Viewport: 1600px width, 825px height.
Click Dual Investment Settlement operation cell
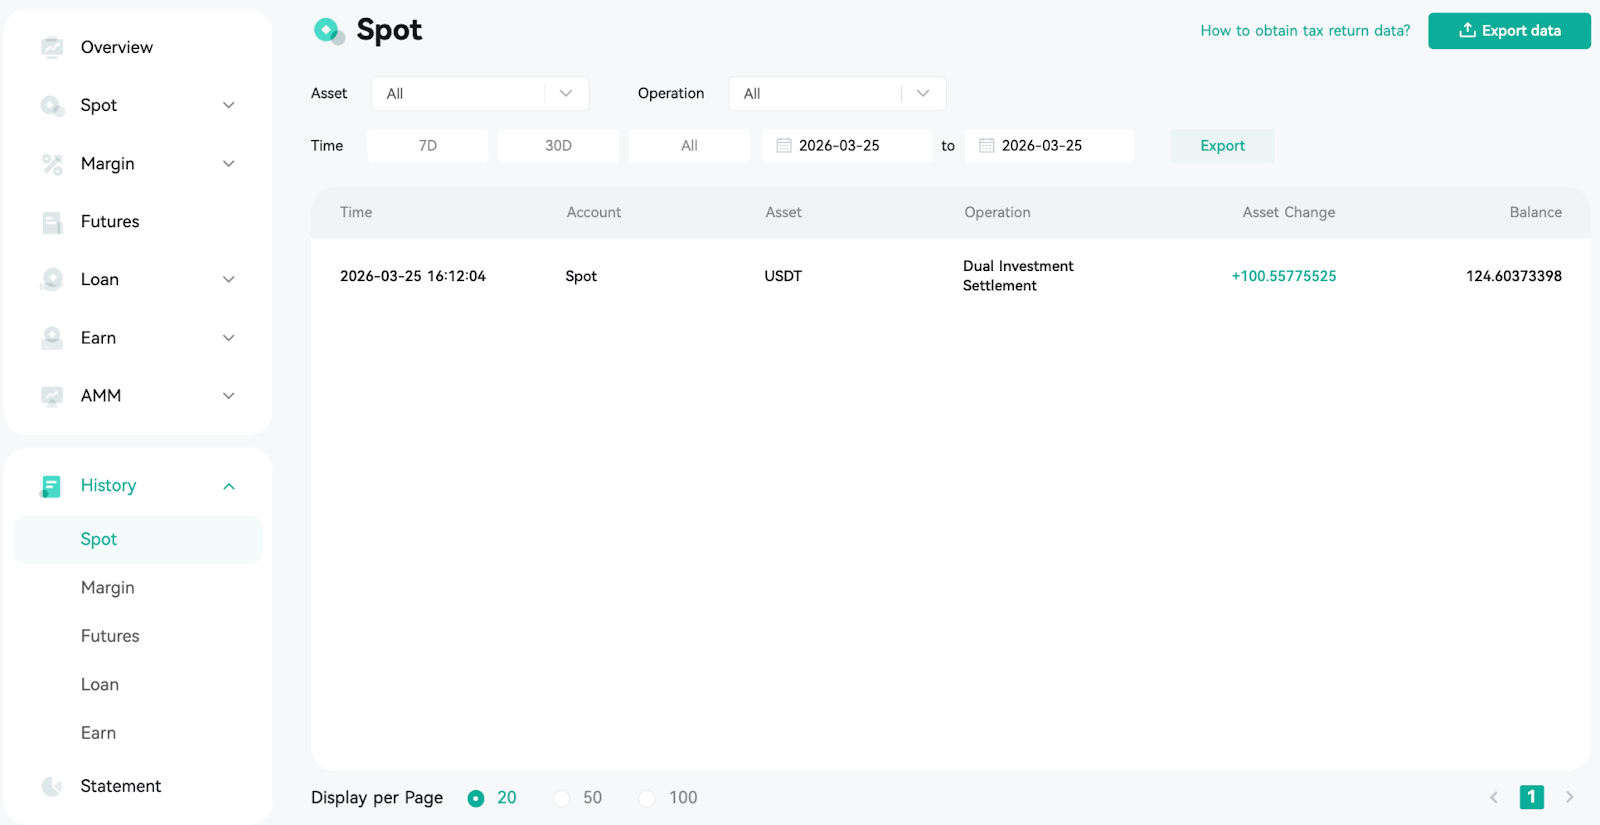(x=1018, y=276)
